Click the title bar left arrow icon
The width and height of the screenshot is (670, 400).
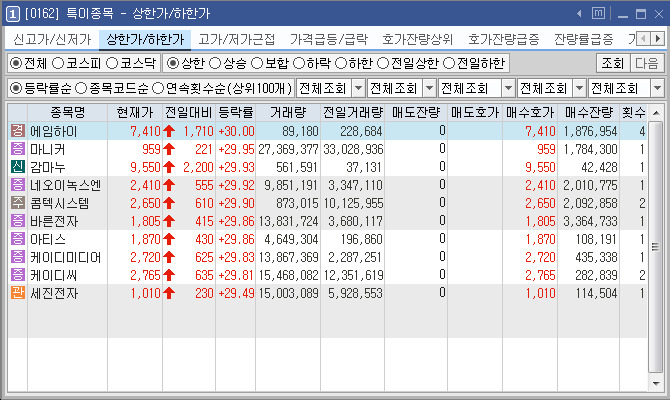pos(579,14)
